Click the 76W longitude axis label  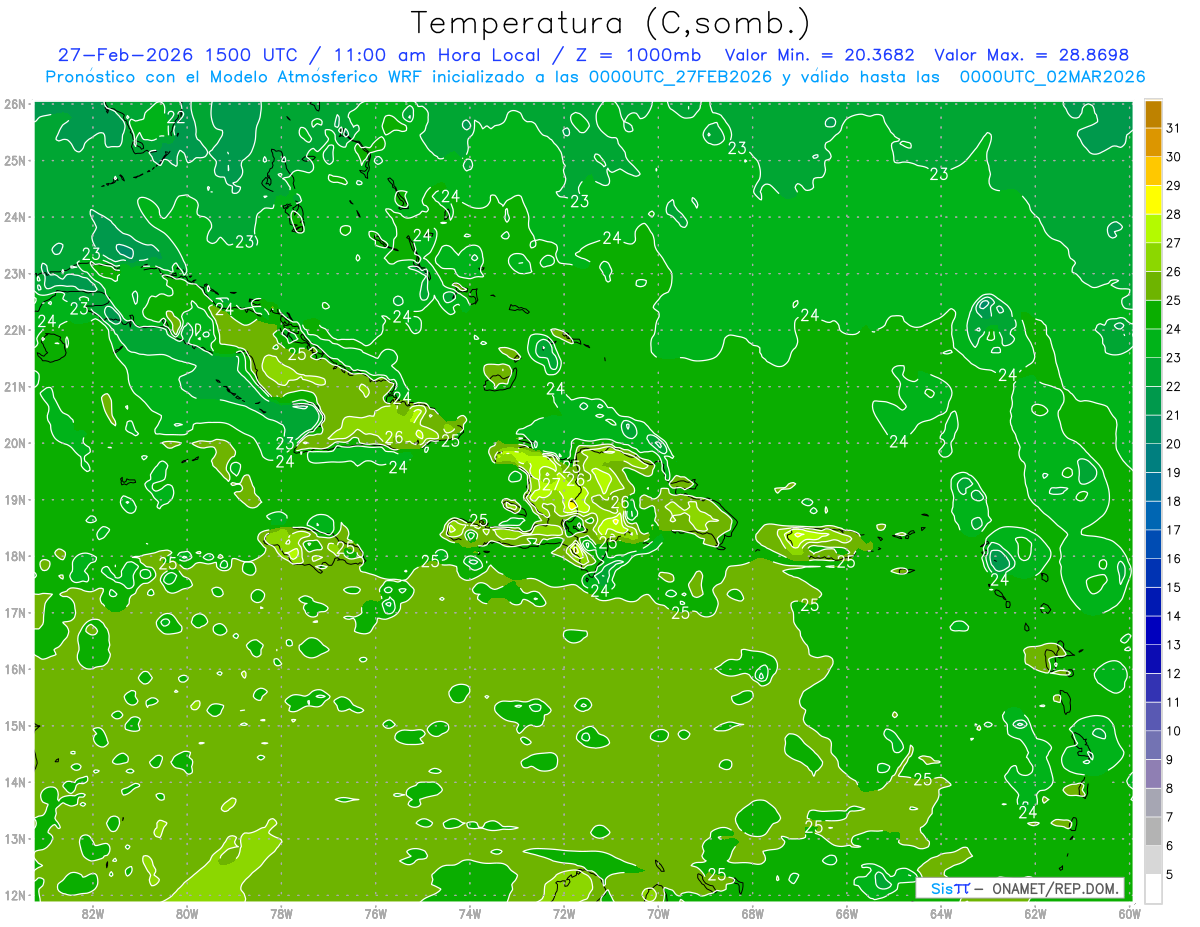click(376, 913)
